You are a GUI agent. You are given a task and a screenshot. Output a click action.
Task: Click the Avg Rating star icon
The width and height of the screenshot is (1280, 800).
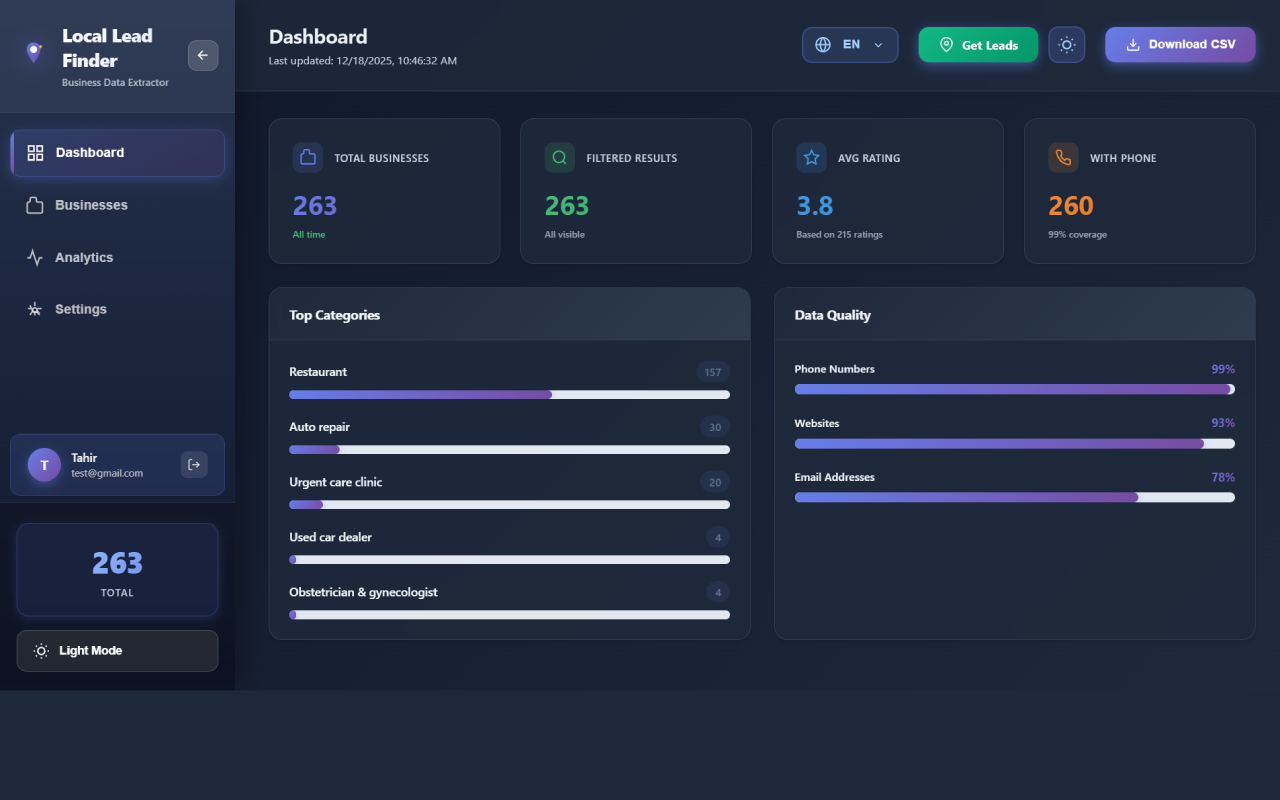(812, 158)
